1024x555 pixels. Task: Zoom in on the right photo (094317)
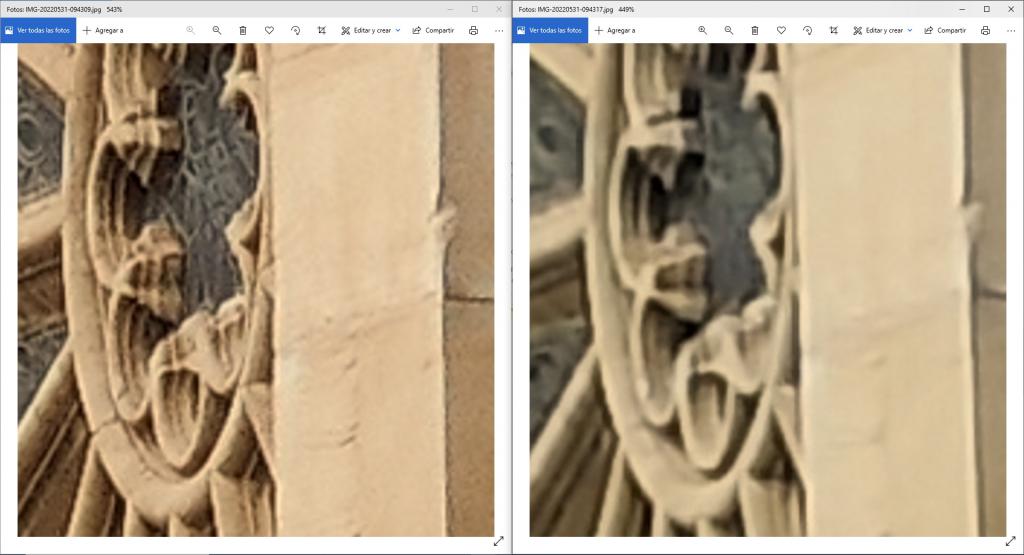[702, 30]
